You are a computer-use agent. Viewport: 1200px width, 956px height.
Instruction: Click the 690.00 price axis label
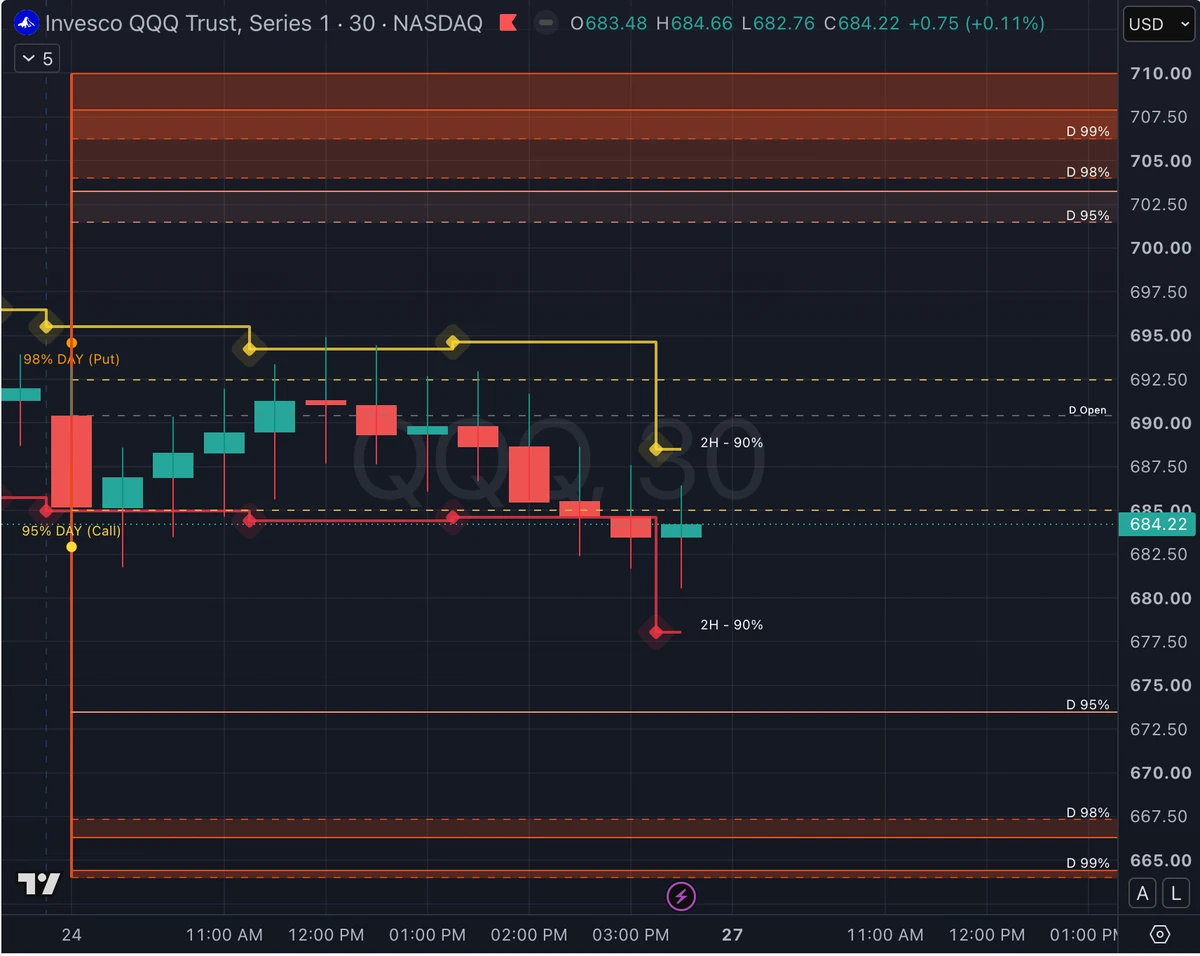click(1160, 423)
